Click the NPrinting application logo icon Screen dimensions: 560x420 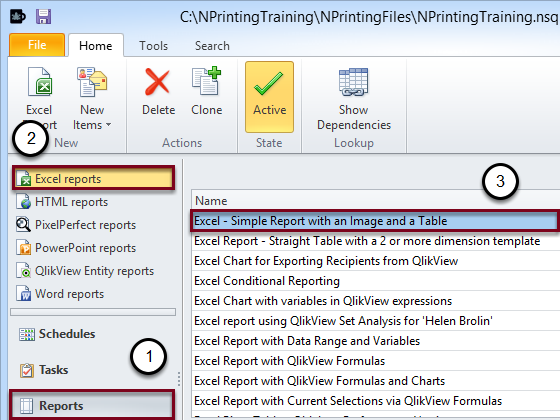click(x=18, y=16)
